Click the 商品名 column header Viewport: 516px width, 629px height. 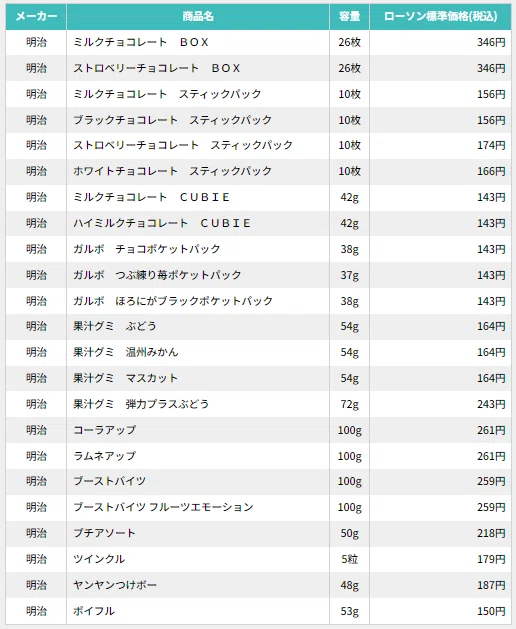pos(198,16)
